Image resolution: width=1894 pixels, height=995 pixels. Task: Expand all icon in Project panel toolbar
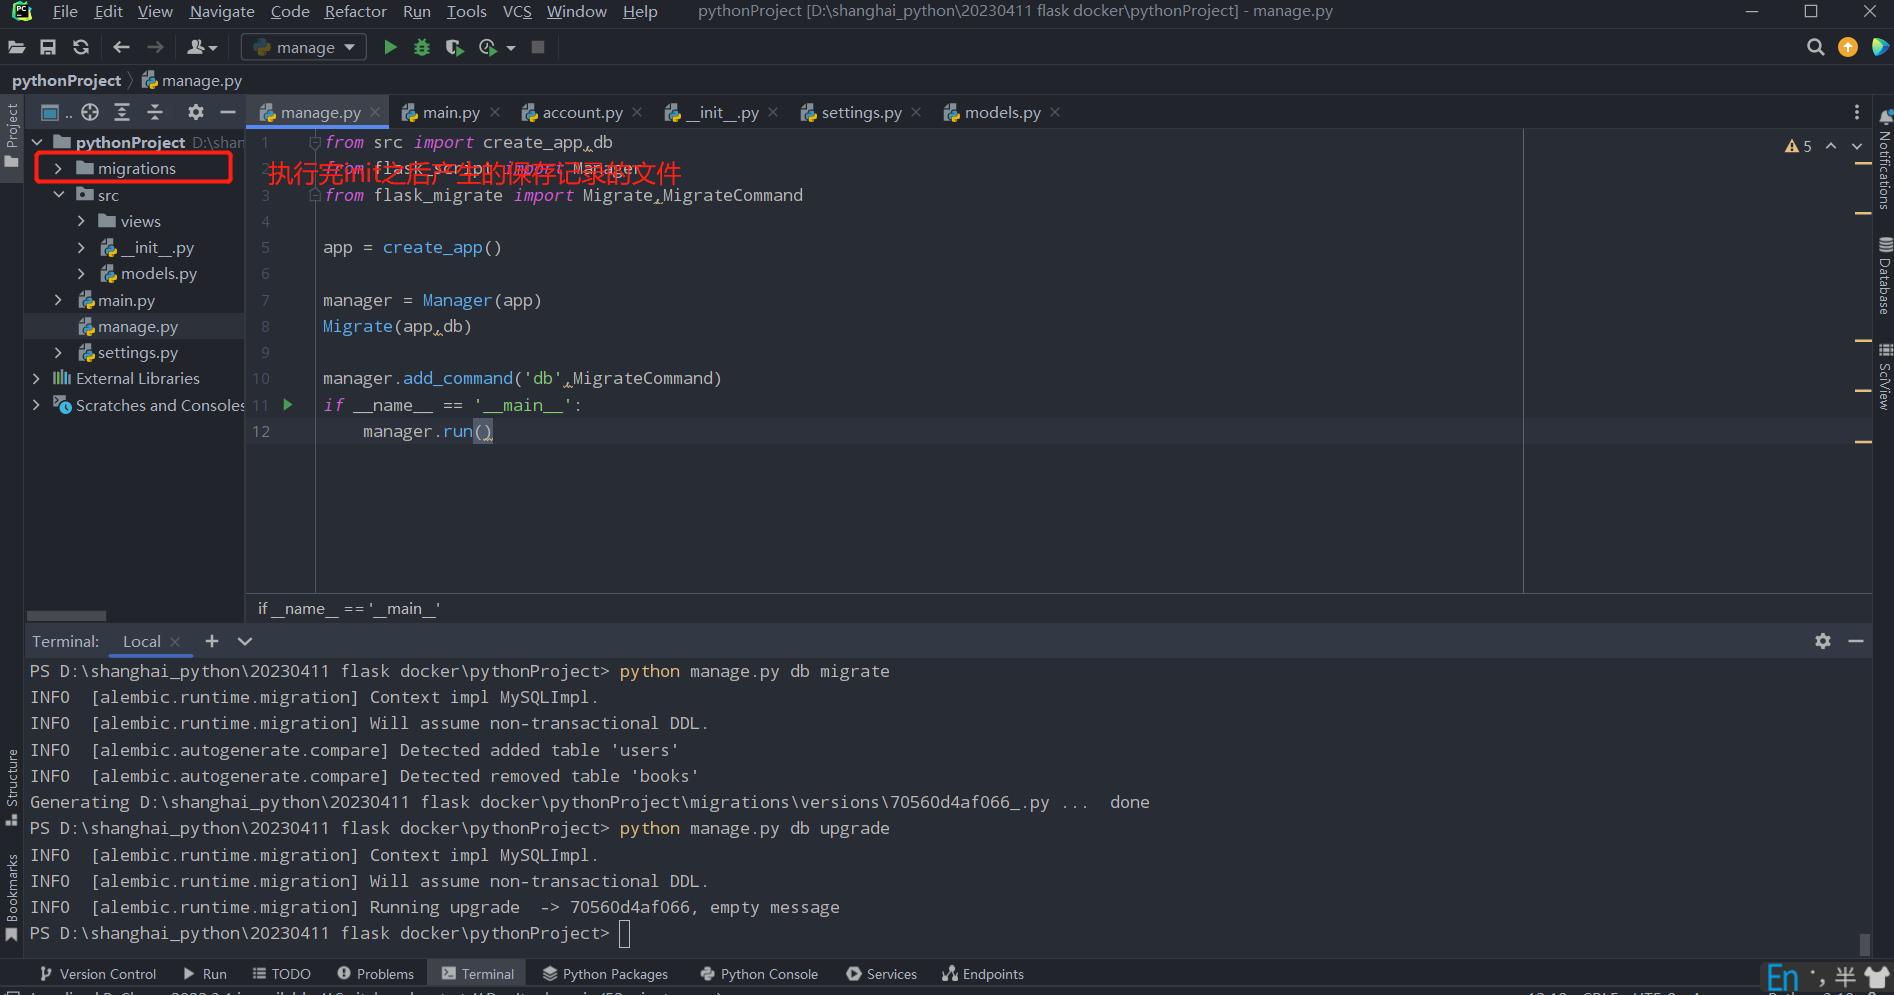122,112
